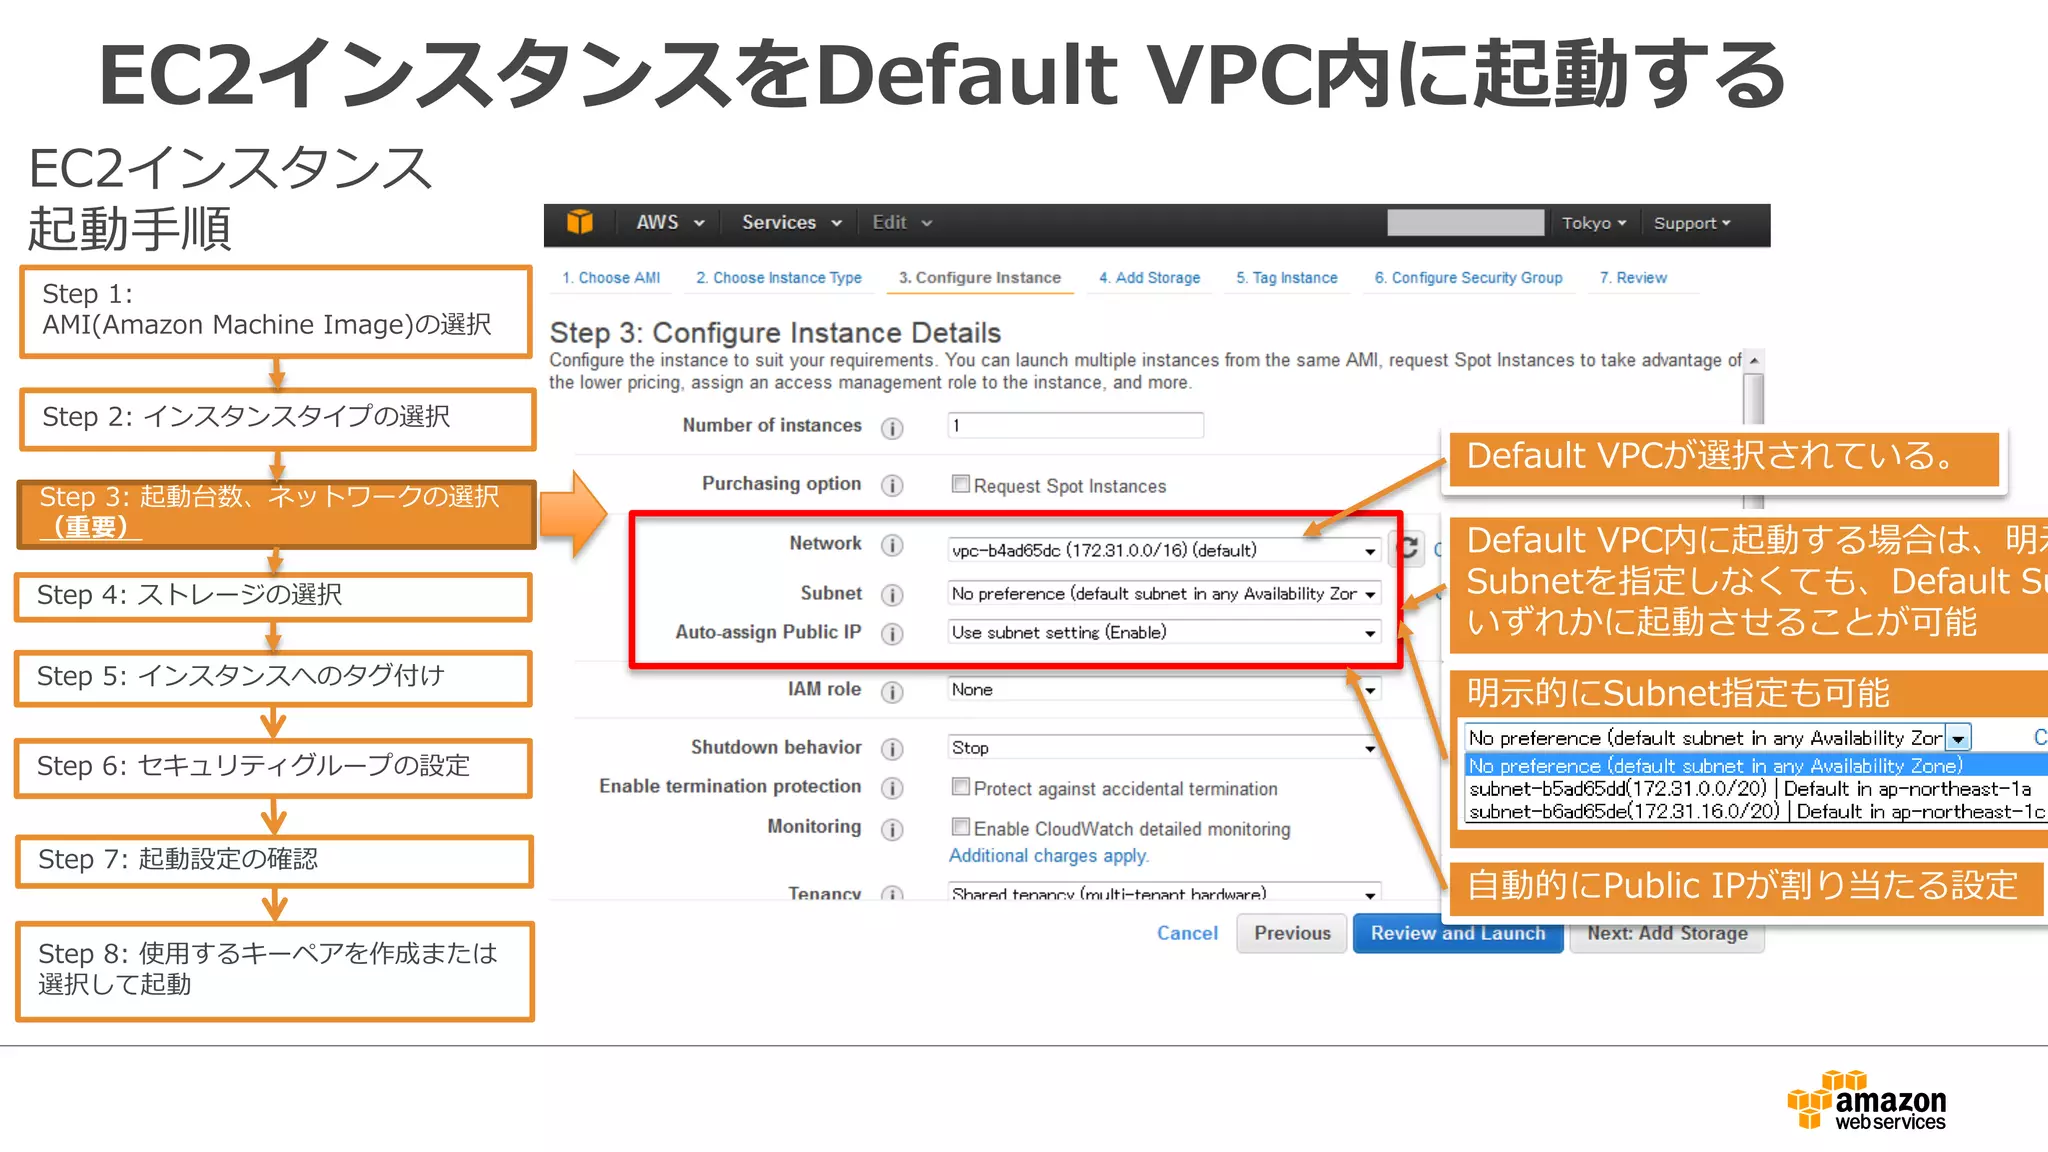
Task: Go to 4. Add Storage tab
Action: [1149, 278]
